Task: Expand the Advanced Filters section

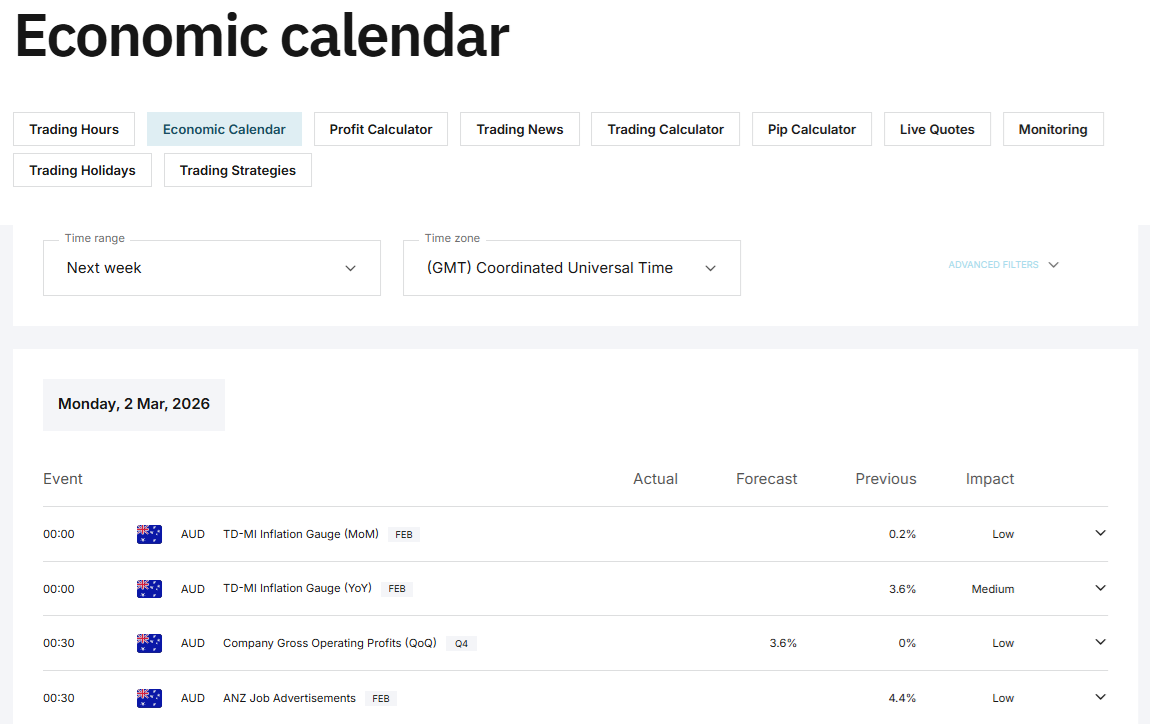Action: [1003, 265]
